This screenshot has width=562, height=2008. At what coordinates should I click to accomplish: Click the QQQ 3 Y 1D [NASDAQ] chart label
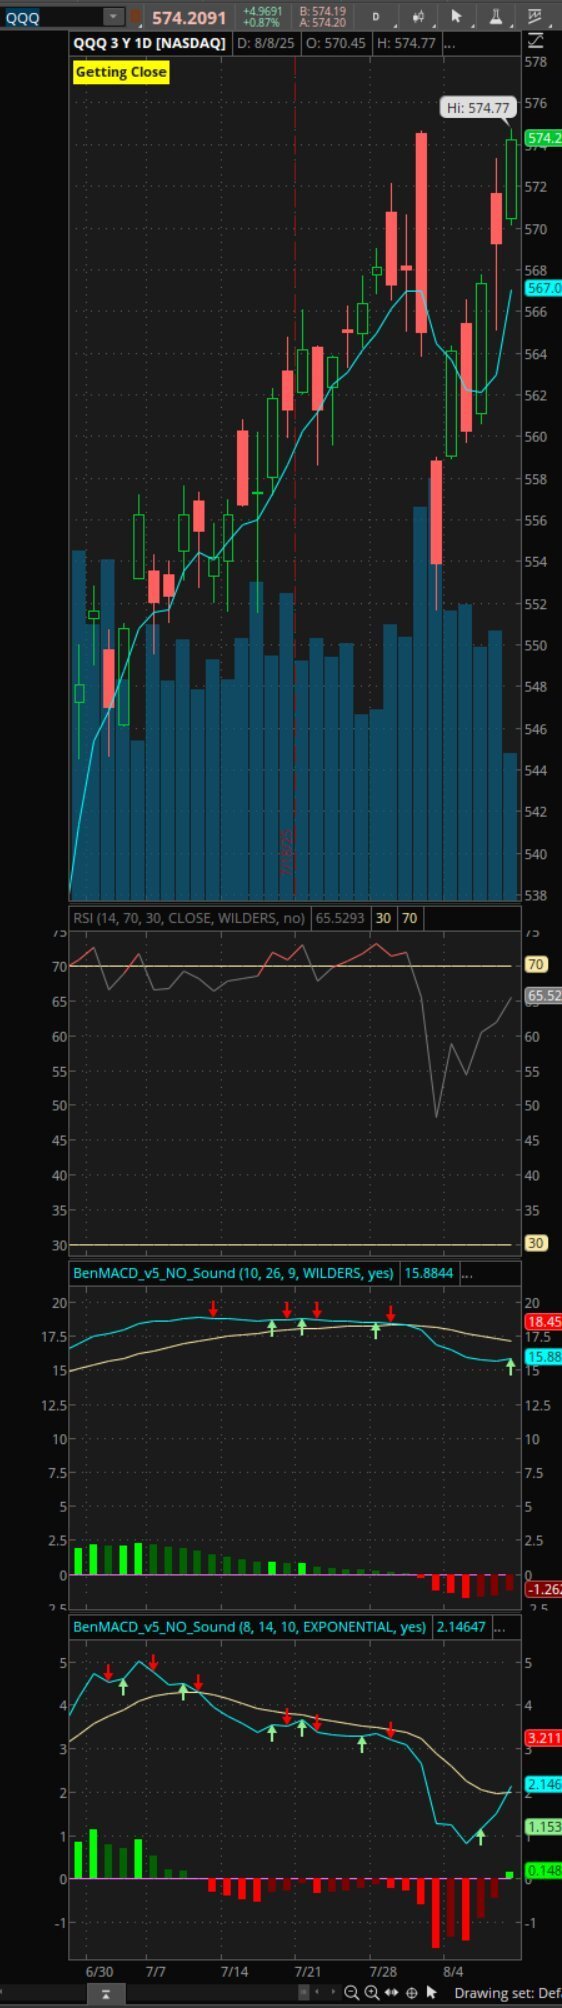(149, 43)
